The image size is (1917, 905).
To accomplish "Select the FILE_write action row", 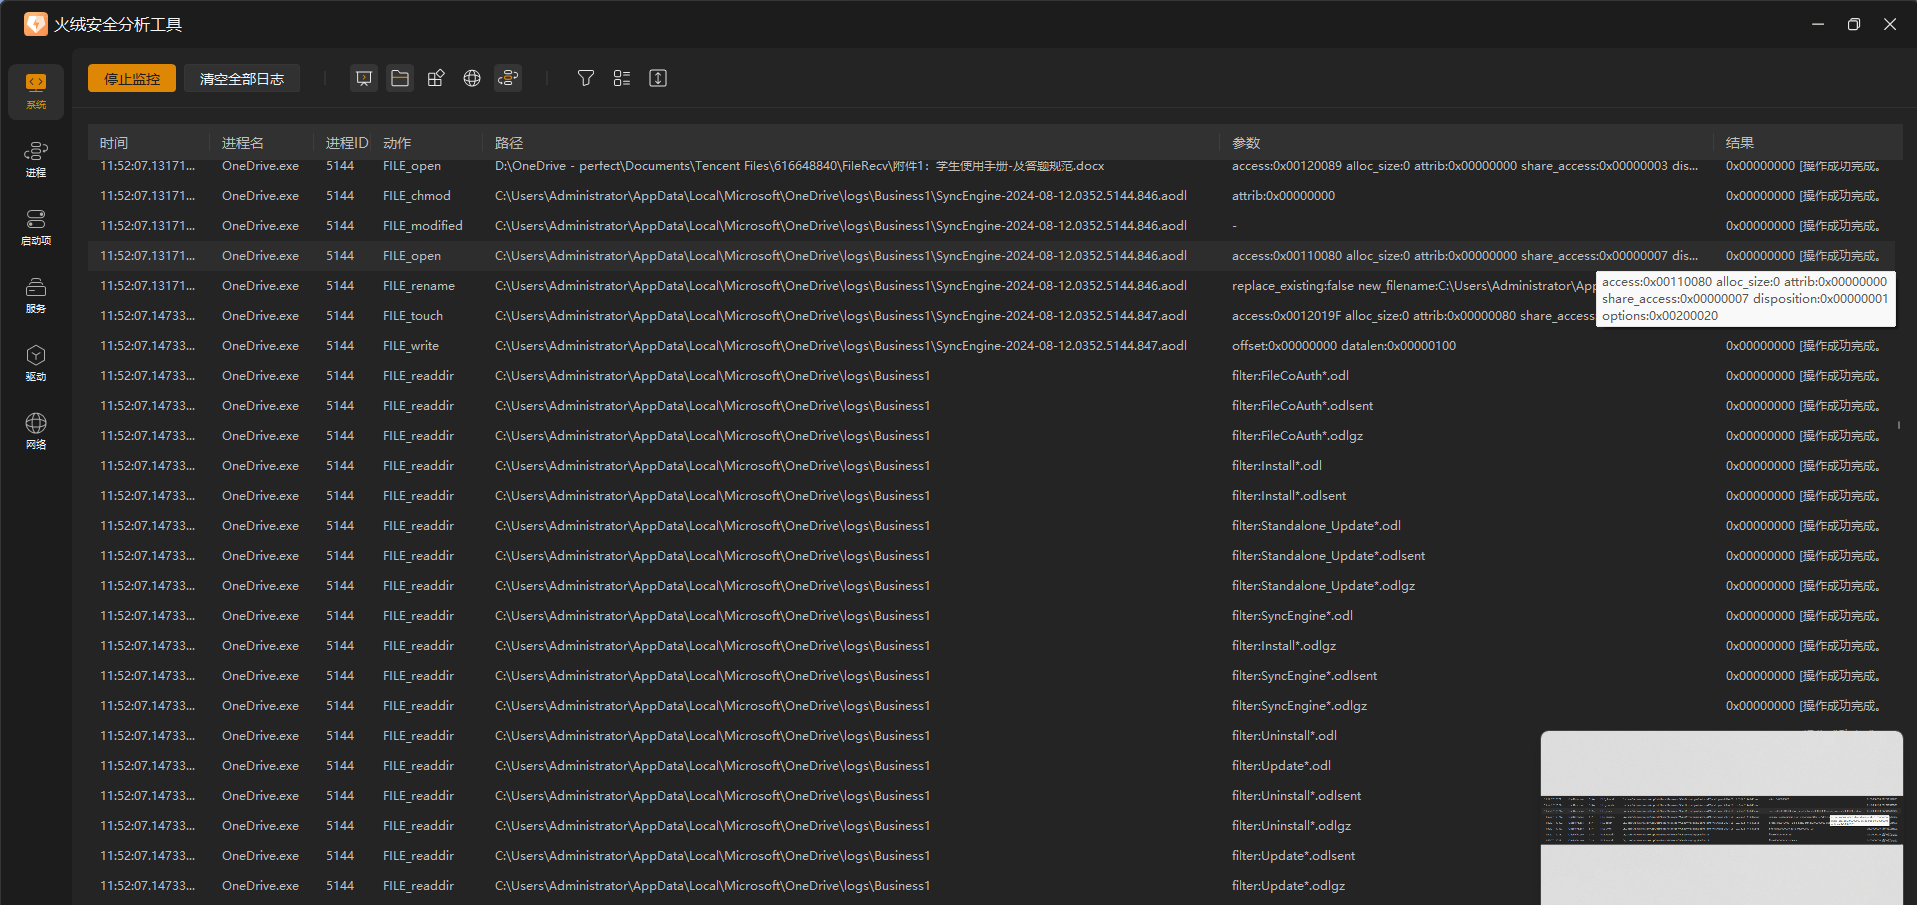I will click(x=991, y=346).
